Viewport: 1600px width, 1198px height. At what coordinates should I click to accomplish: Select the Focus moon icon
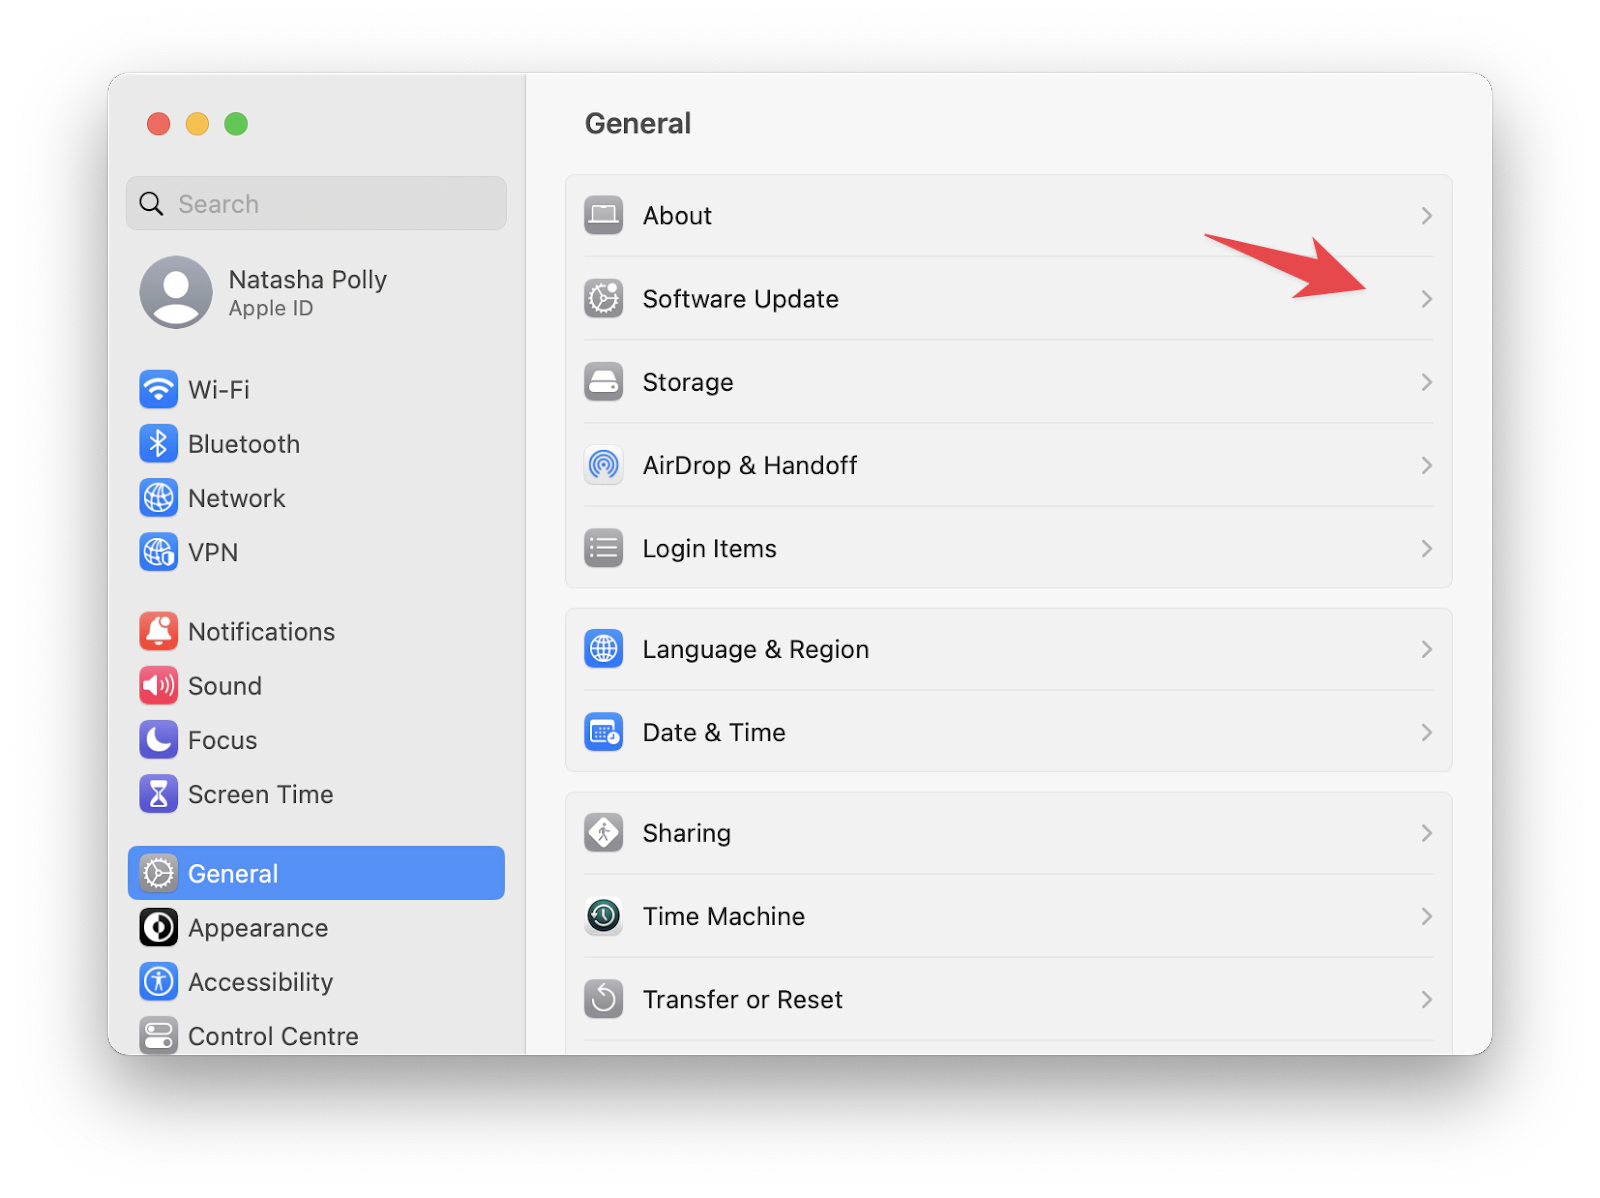coord(158,740)
